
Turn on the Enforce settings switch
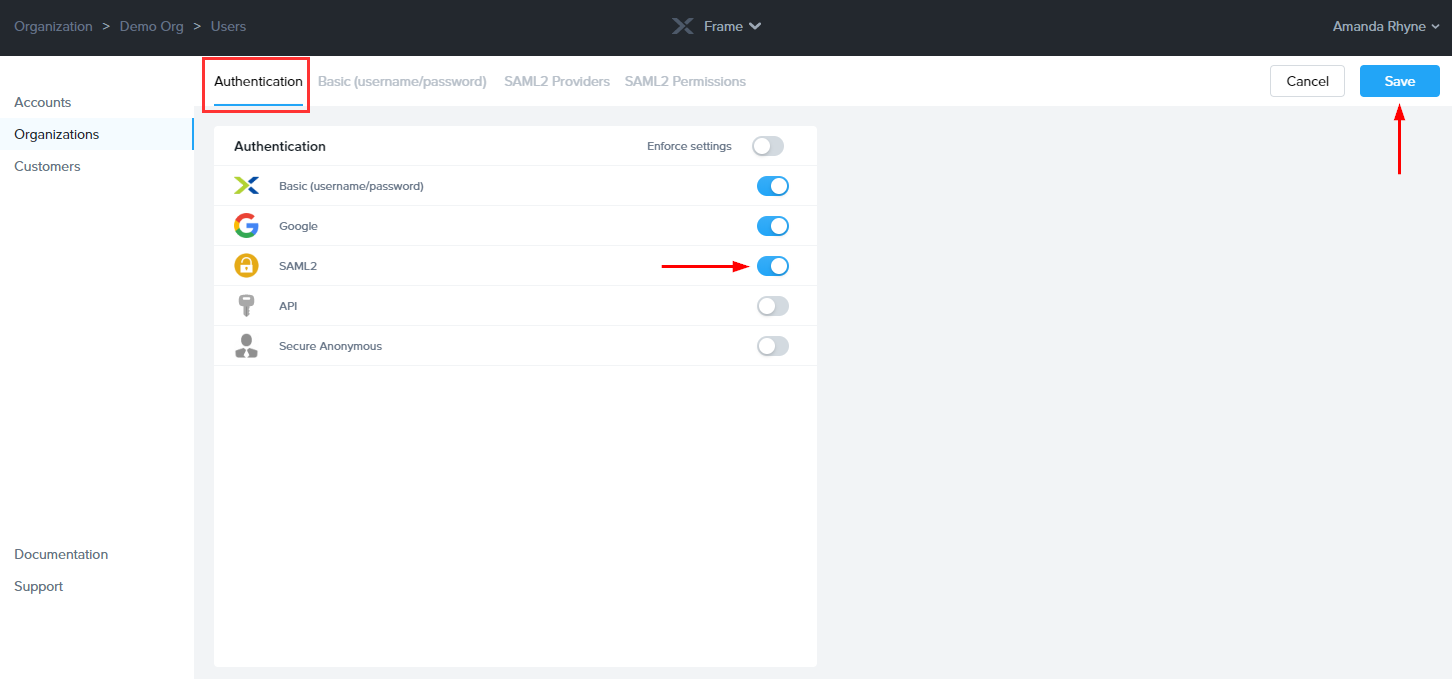pyautogui.click(x=767, y=145)
